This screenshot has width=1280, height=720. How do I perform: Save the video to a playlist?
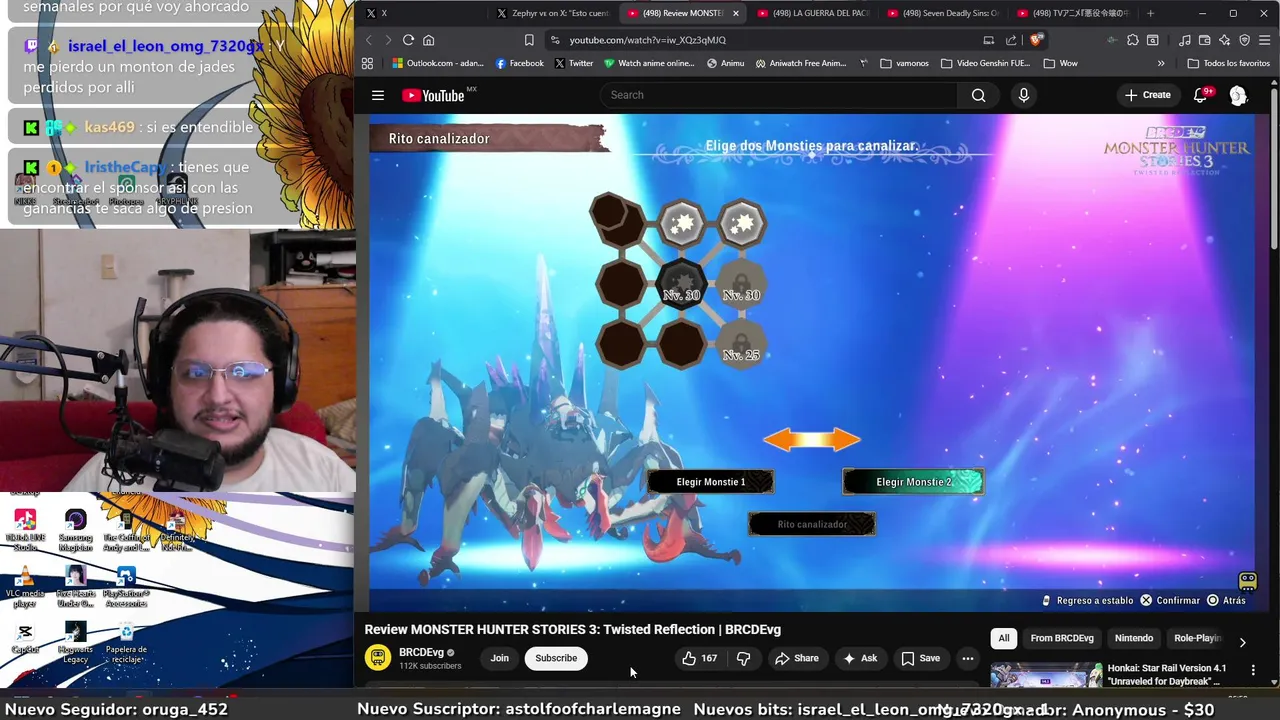[x=920, y=658]
